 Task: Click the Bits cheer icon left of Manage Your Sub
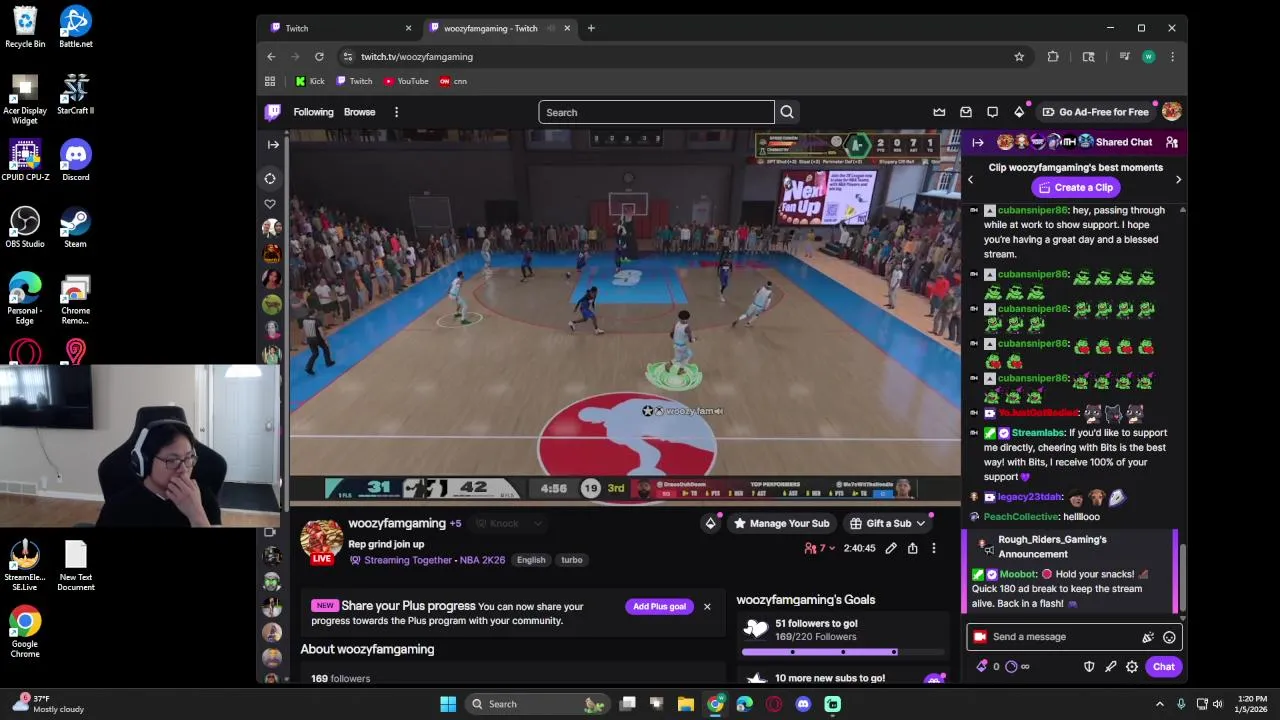710,523
